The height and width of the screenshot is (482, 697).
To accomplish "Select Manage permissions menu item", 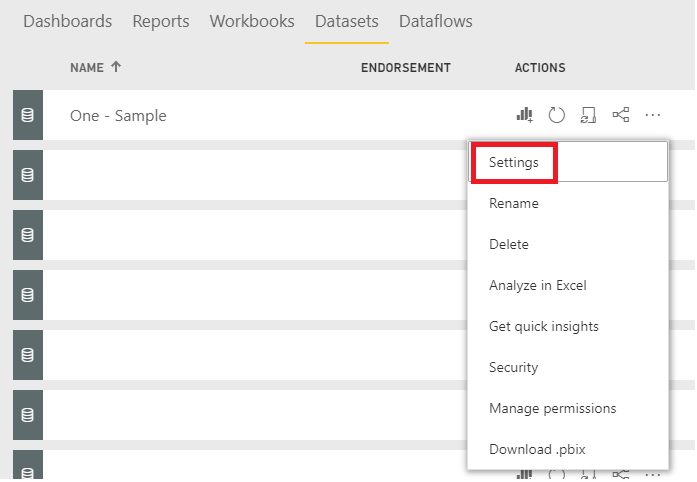I will pyautogui.click(x=553, y=408).
